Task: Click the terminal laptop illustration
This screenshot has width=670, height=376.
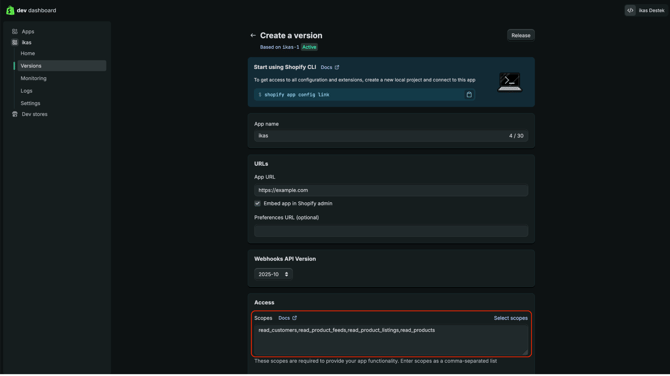Action: click(x=509, y=82)
